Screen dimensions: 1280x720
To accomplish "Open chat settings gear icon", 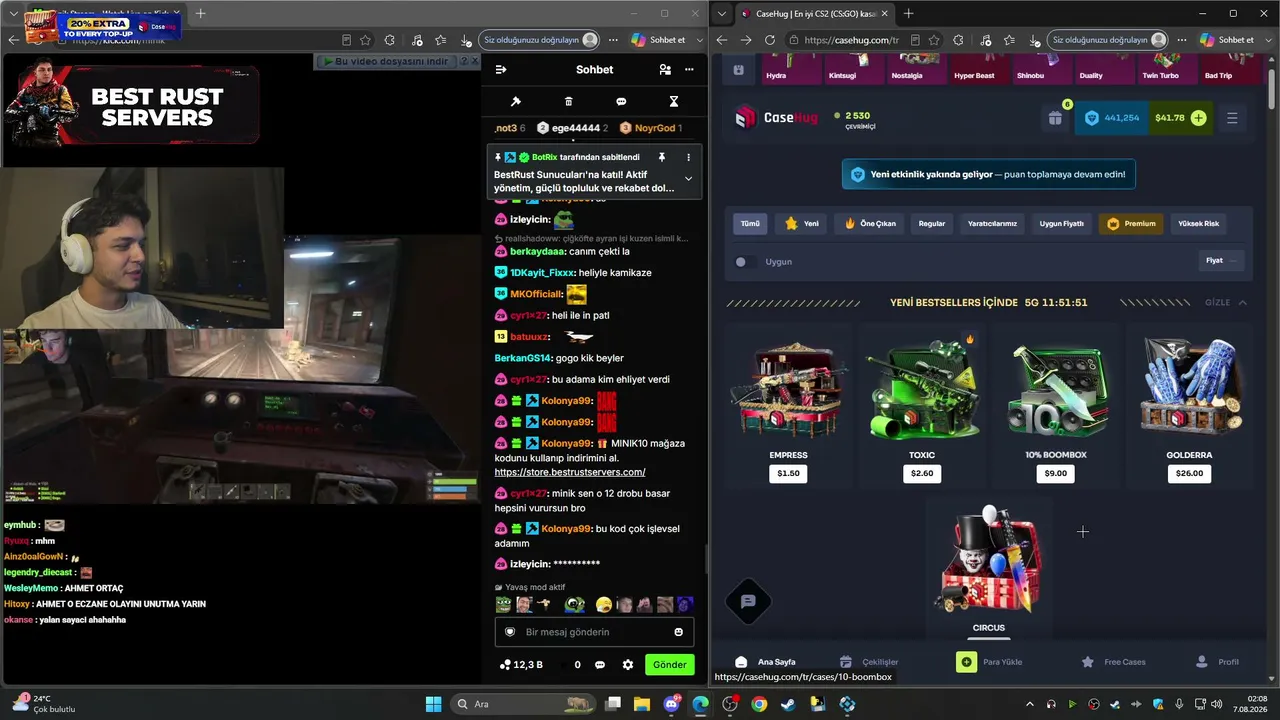I will (628, 665).
